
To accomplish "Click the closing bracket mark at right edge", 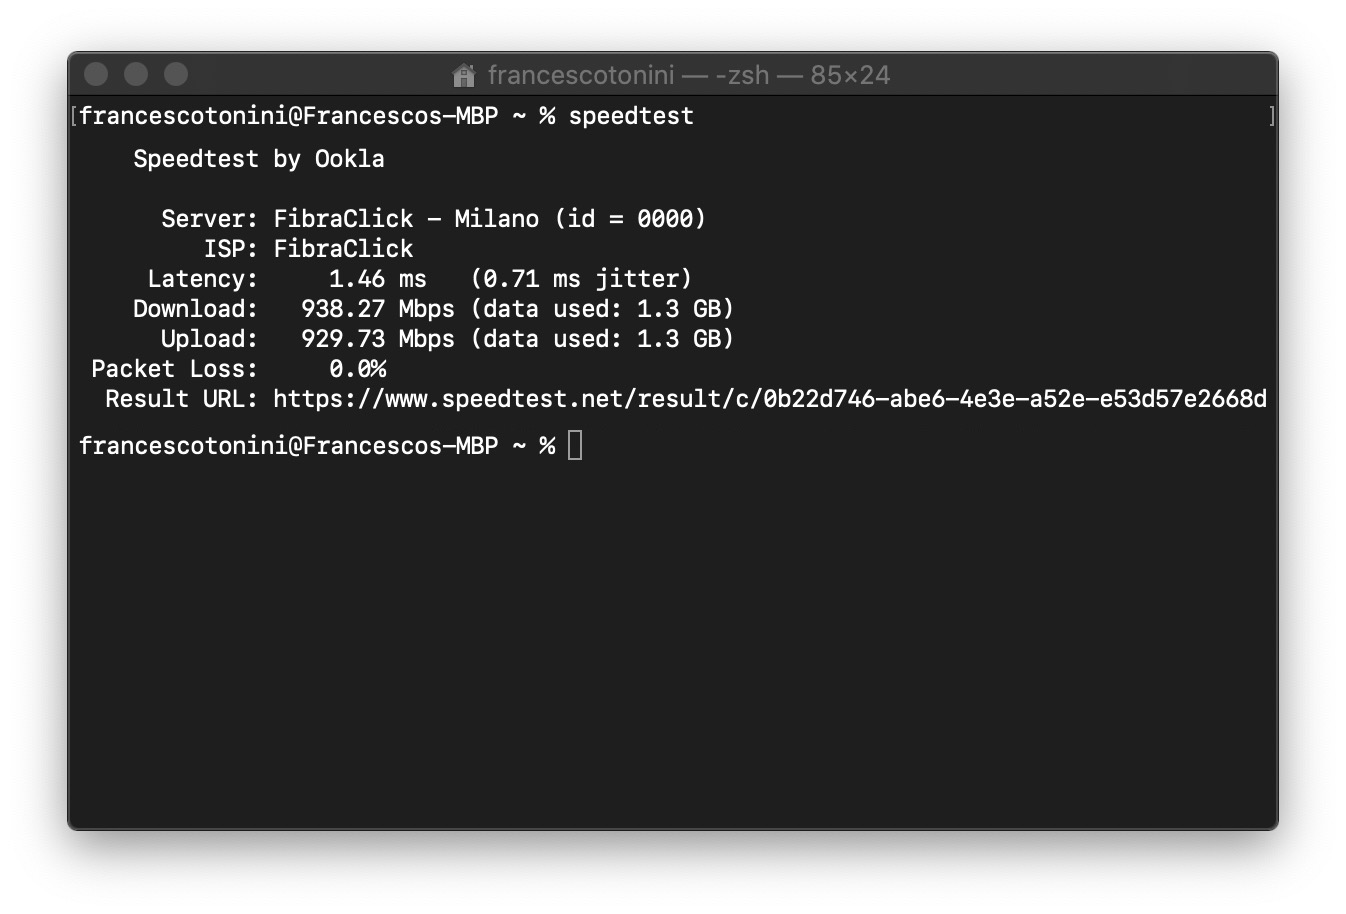I will click(x=1272, y=116).
